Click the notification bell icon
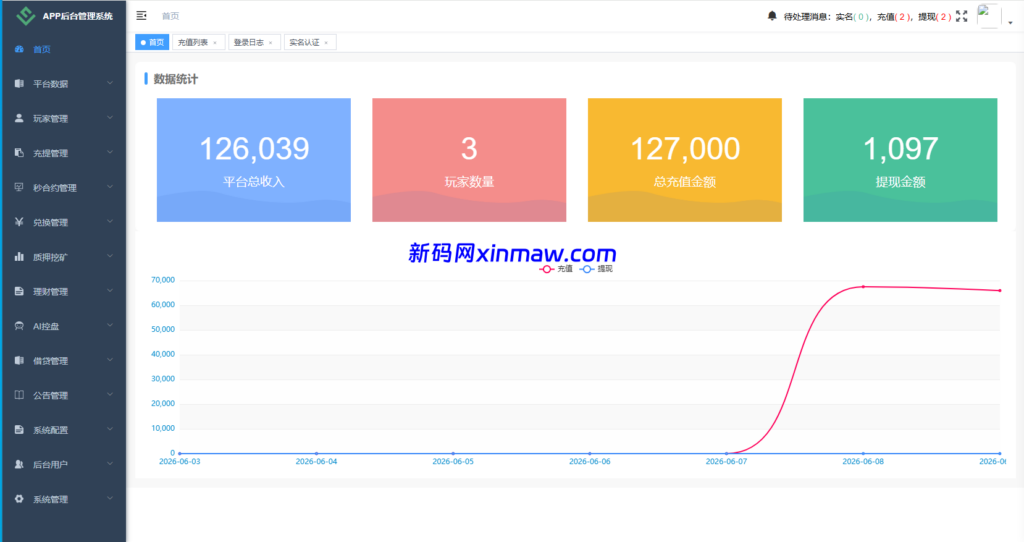 (772, 16)
